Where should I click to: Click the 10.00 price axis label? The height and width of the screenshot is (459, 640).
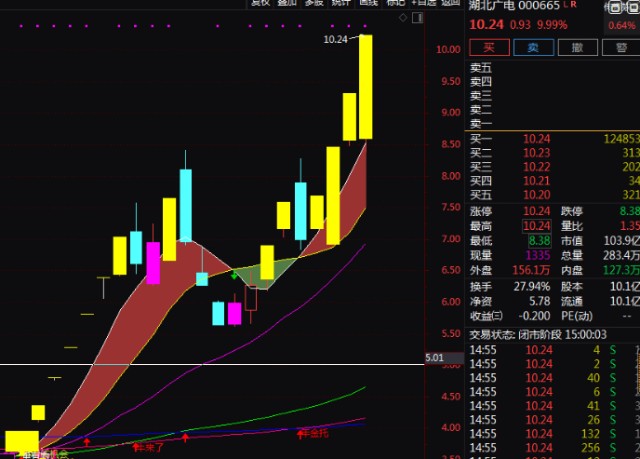448,49
